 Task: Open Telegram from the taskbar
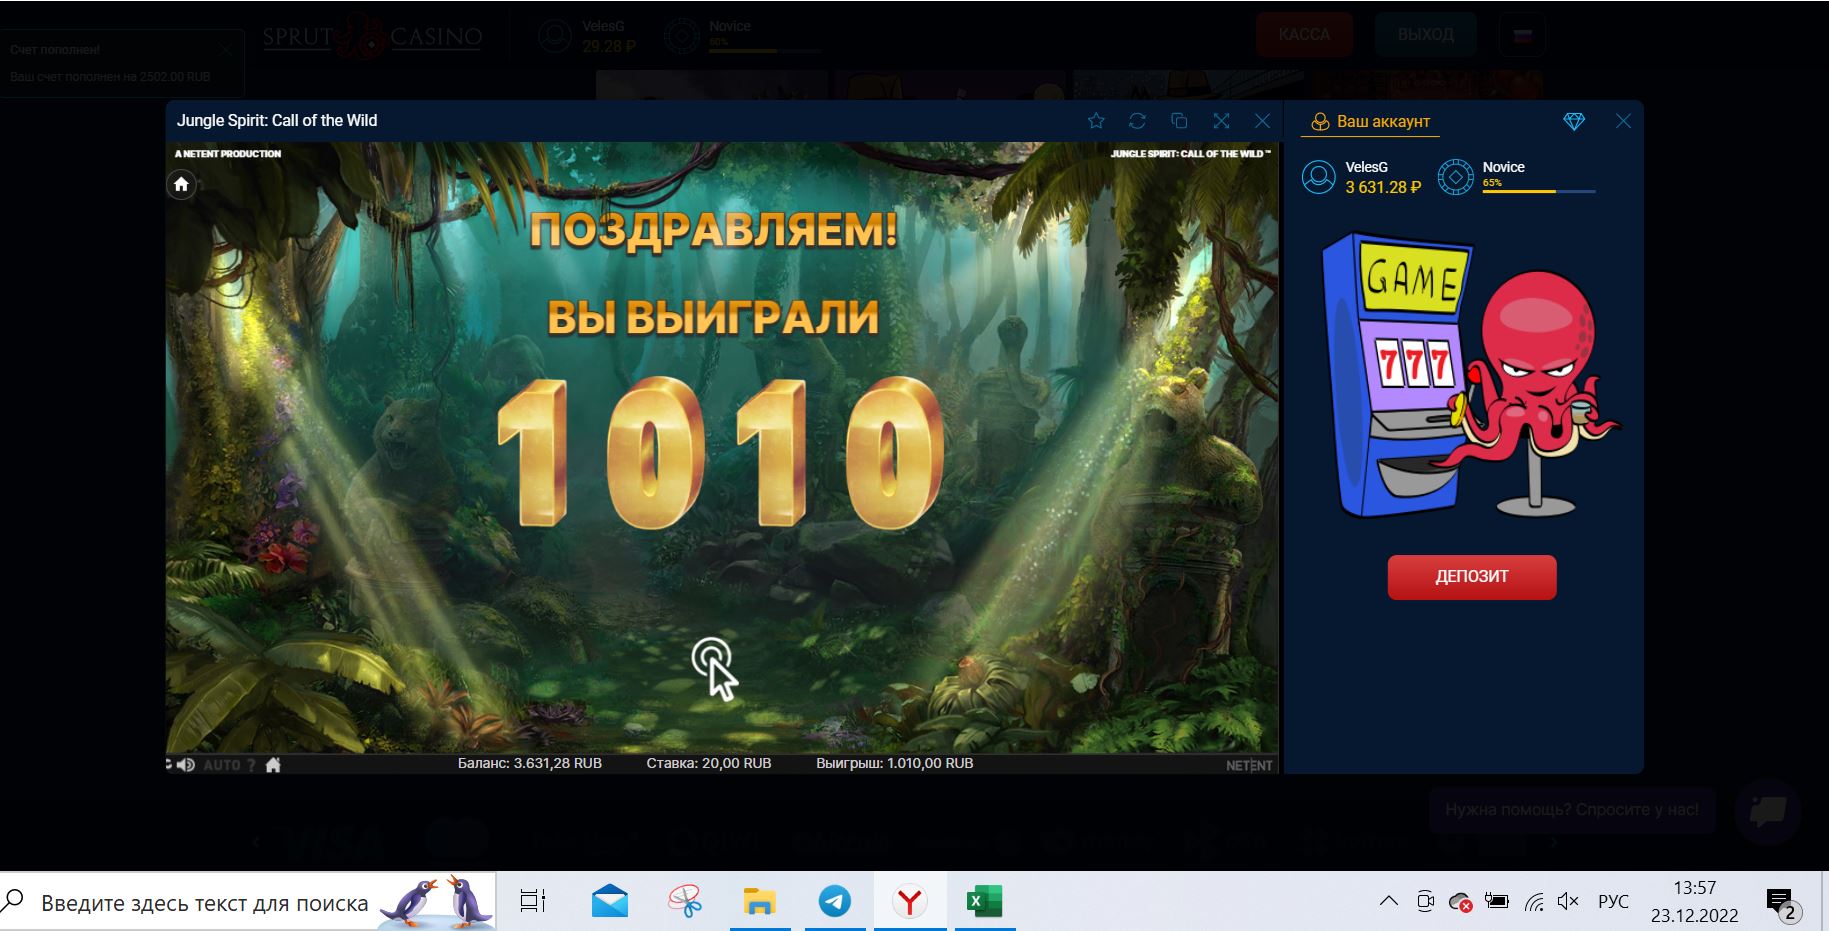[x=835, y=901]
